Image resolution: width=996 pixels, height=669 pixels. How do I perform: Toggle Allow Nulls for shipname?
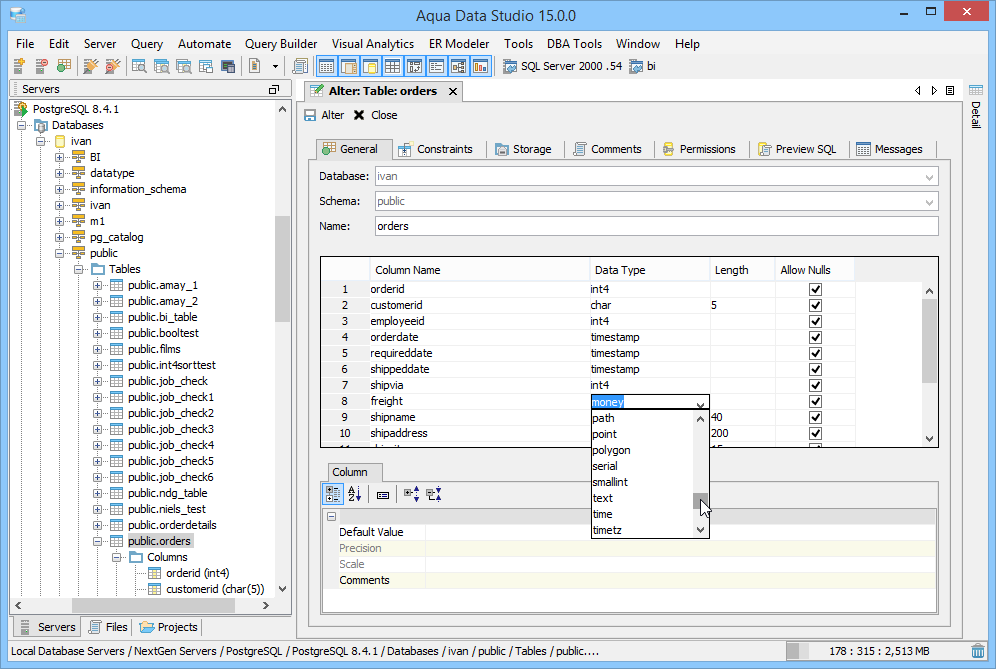pyautogui.click(x=816, y=417)
